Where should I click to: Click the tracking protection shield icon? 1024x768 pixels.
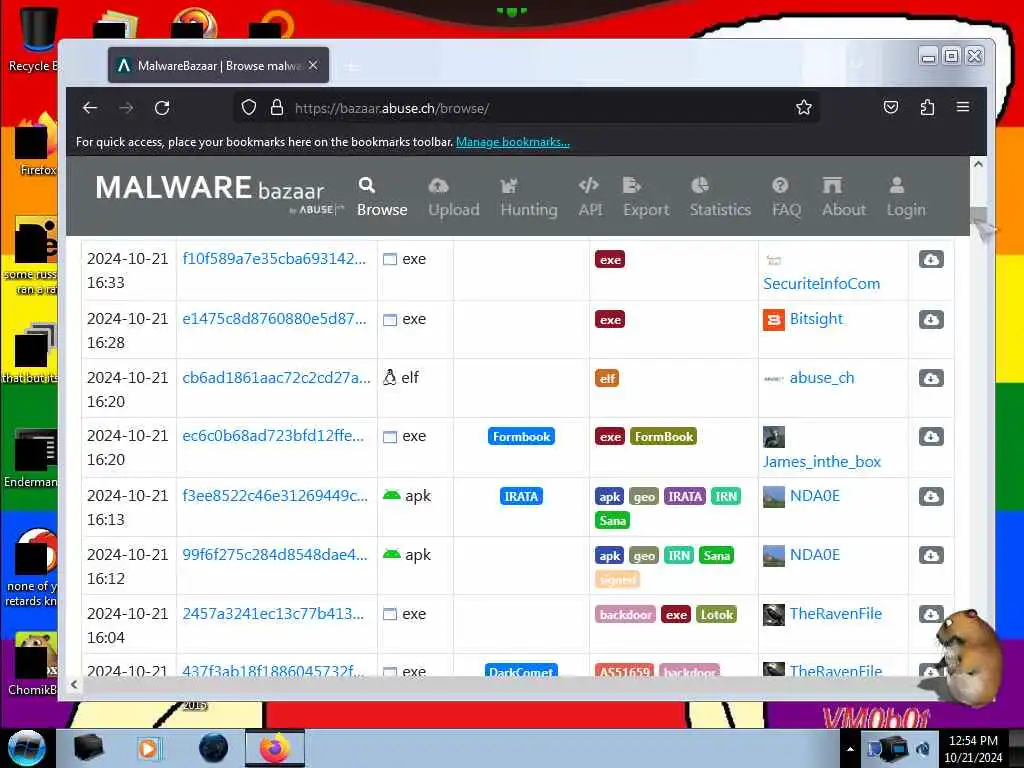tap(249, 108)
